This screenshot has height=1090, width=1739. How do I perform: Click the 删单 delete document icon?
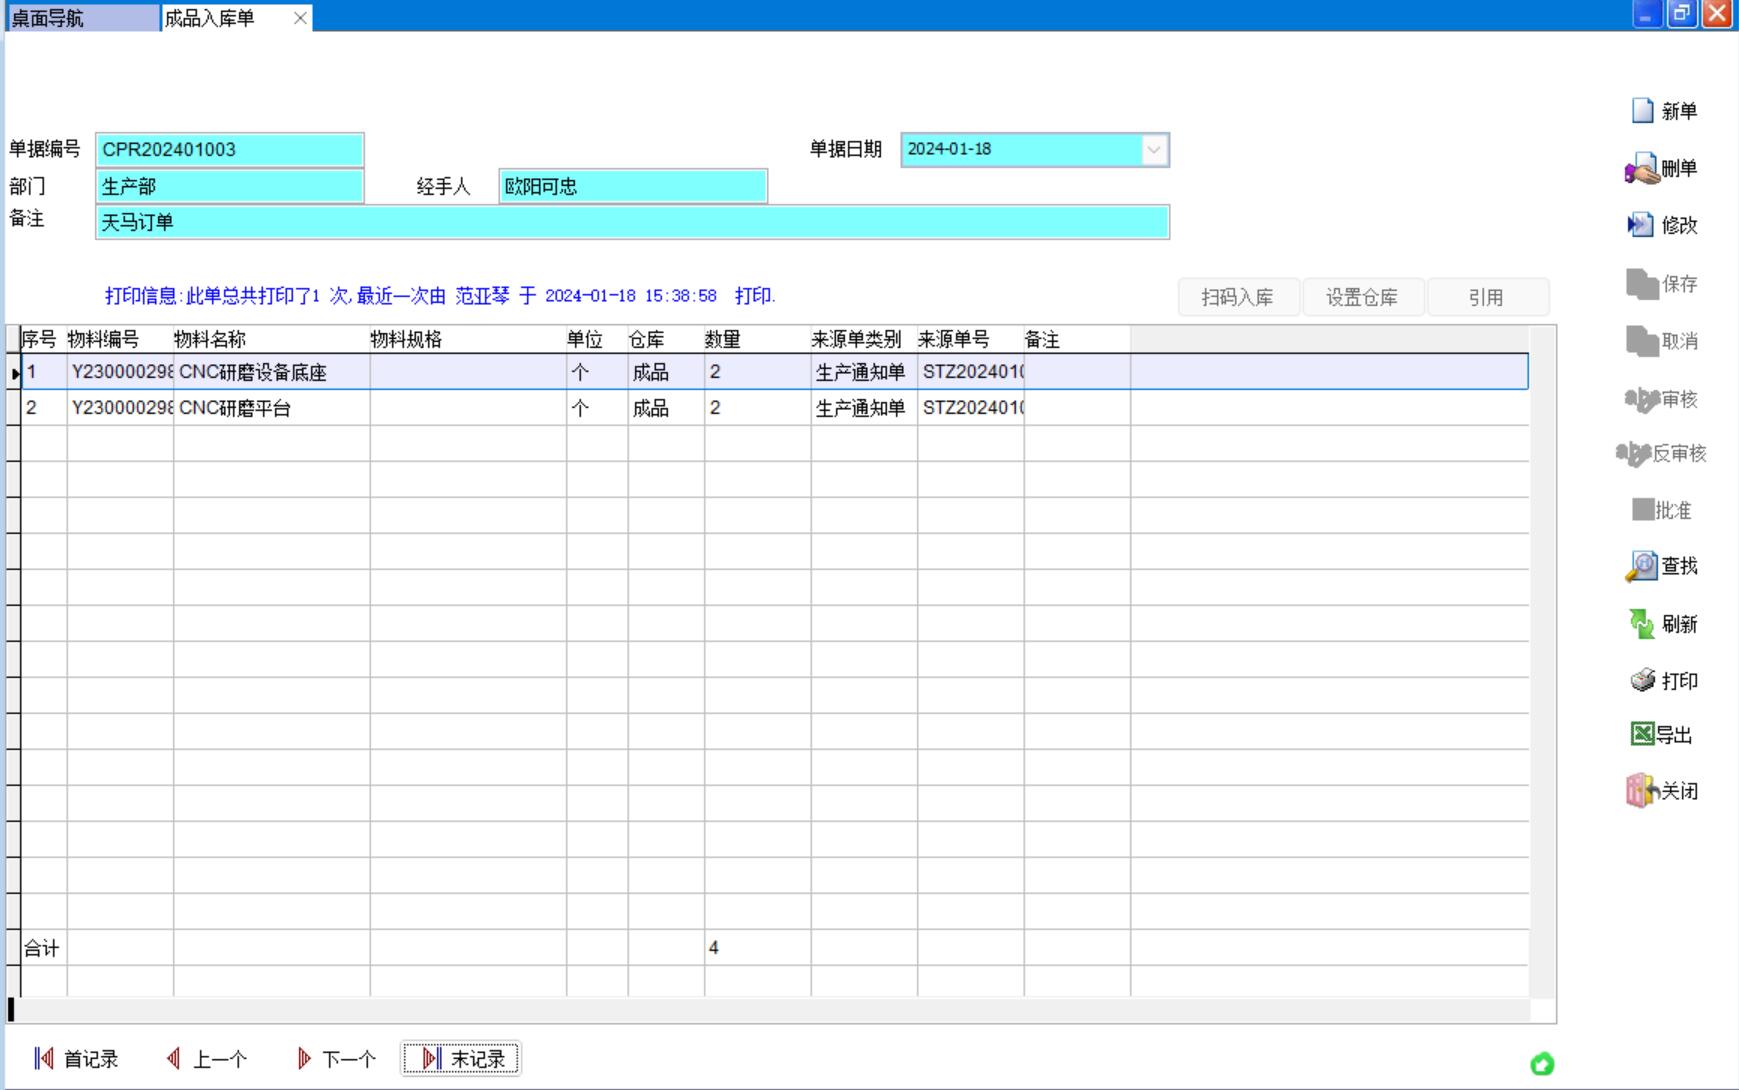pyautogui.click(x=1642, y=168)
